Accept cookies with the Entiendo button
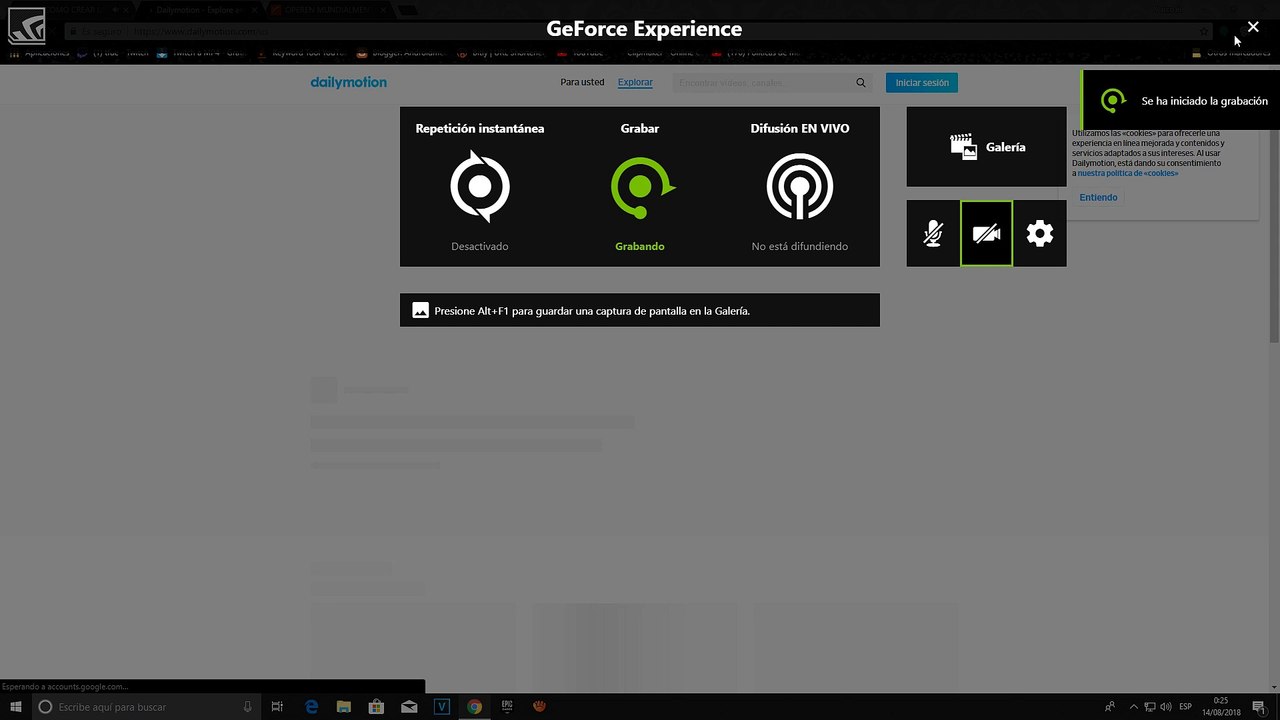 tap(1098, 197)
